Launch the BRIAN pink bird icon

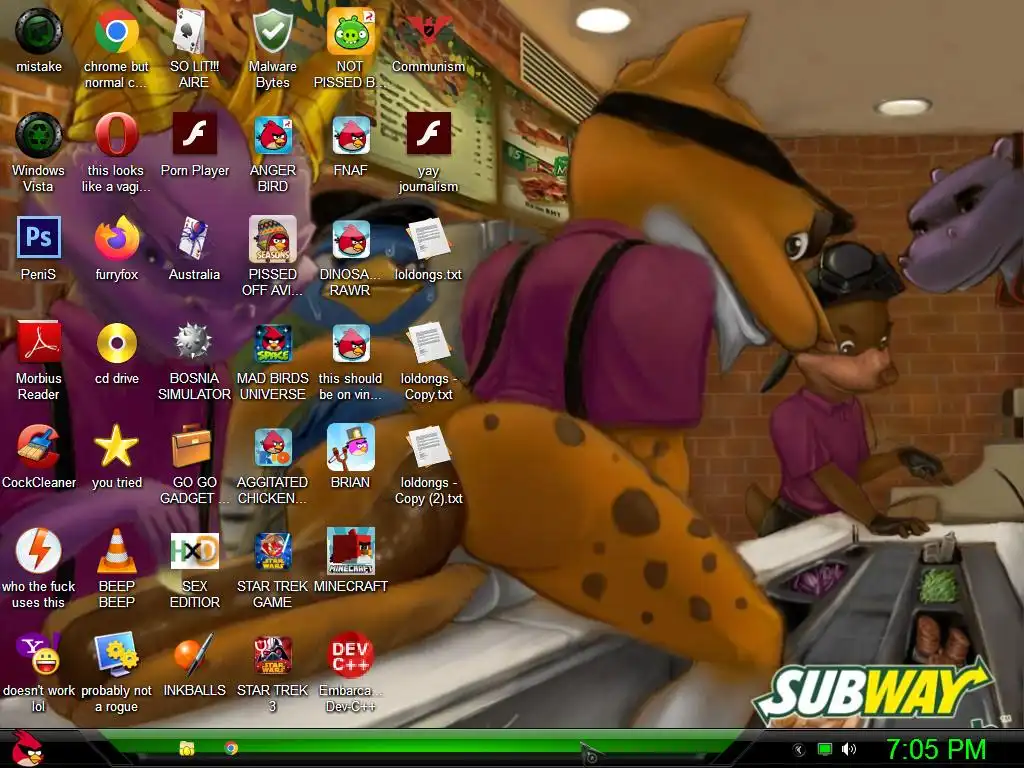351,447
